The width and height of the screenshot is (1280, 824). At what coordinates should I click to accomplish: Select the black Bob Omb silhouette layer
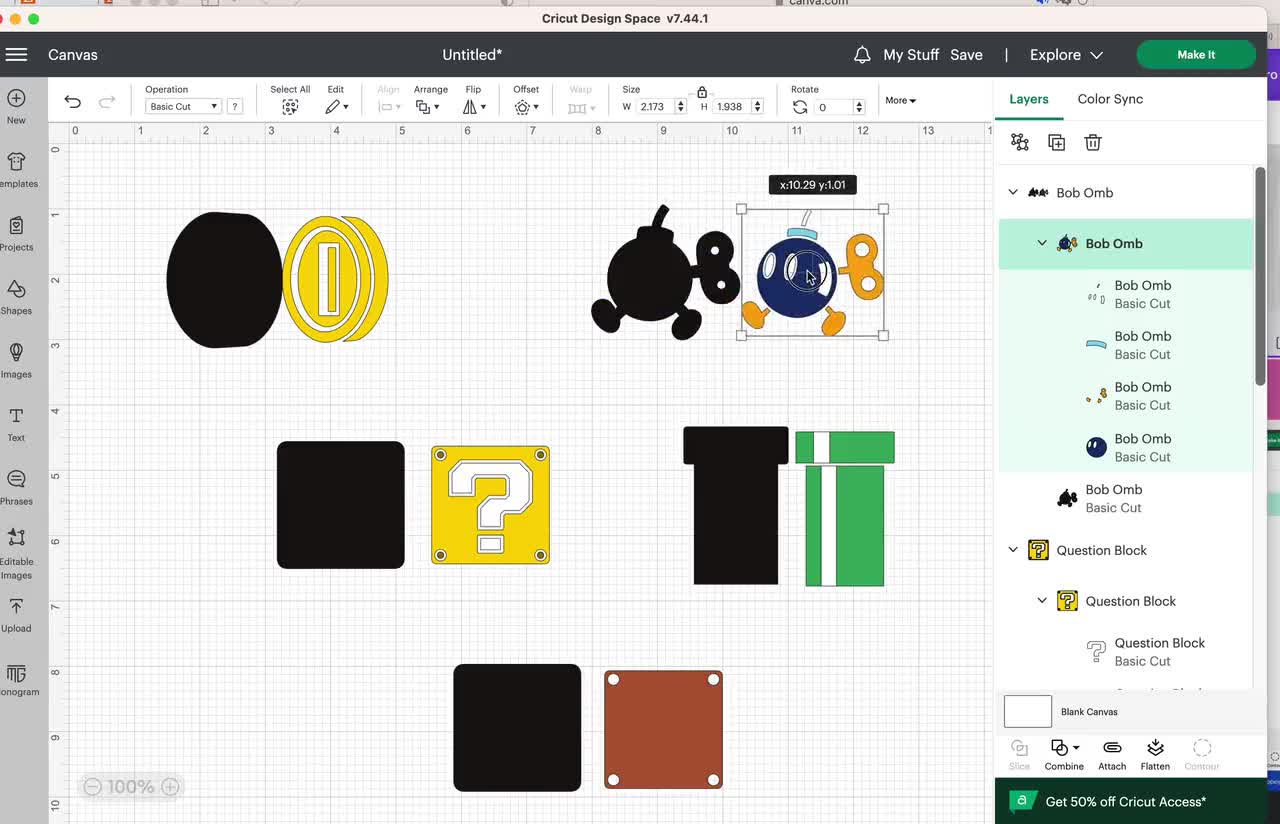click(x=1125, y=498)
